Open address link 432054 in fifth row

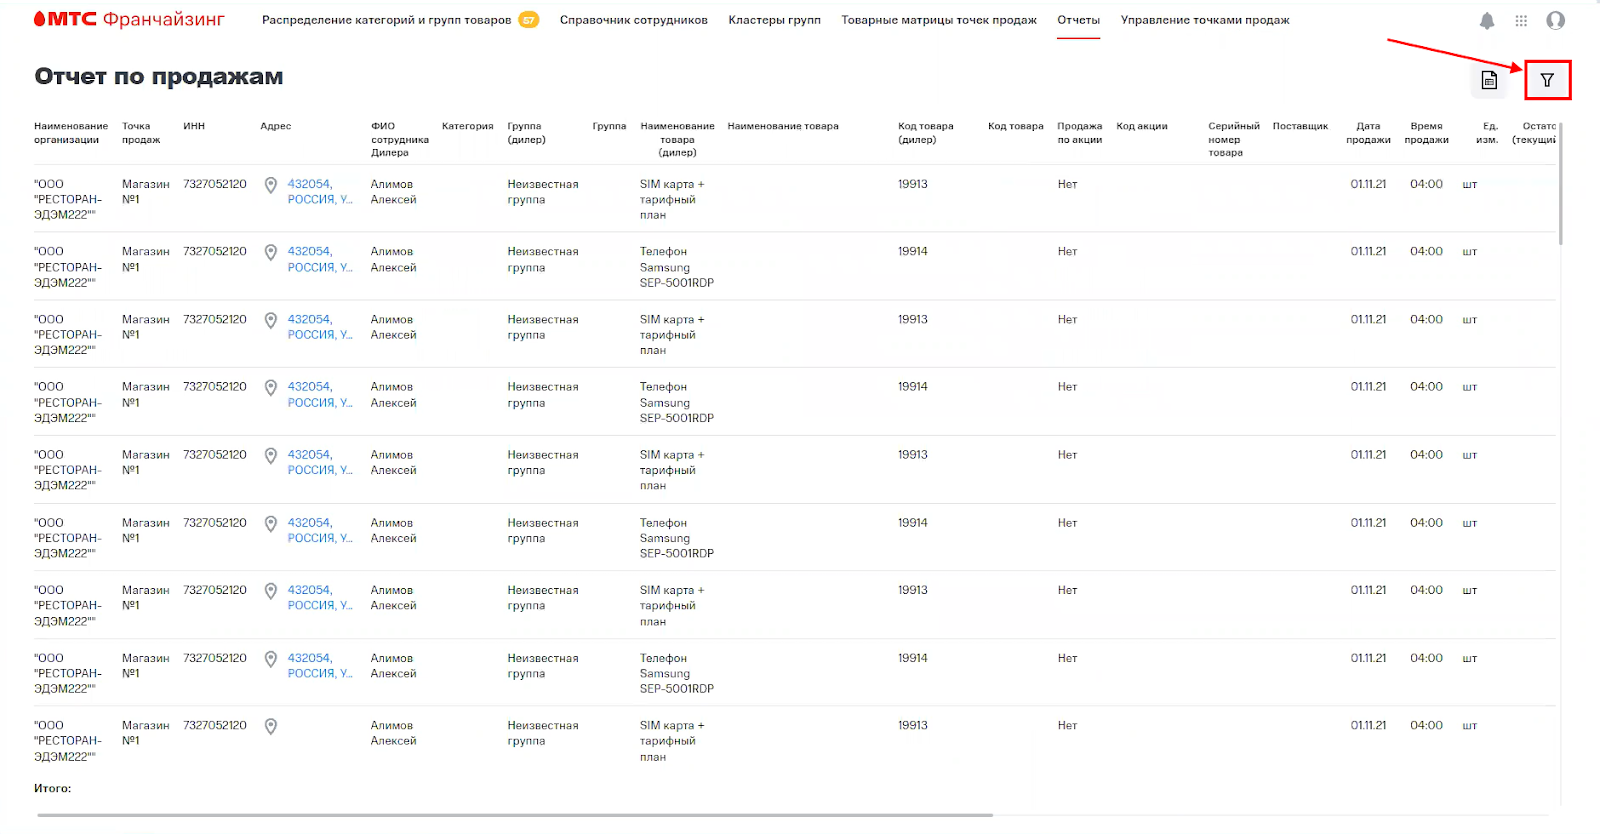tap(320, 462)
